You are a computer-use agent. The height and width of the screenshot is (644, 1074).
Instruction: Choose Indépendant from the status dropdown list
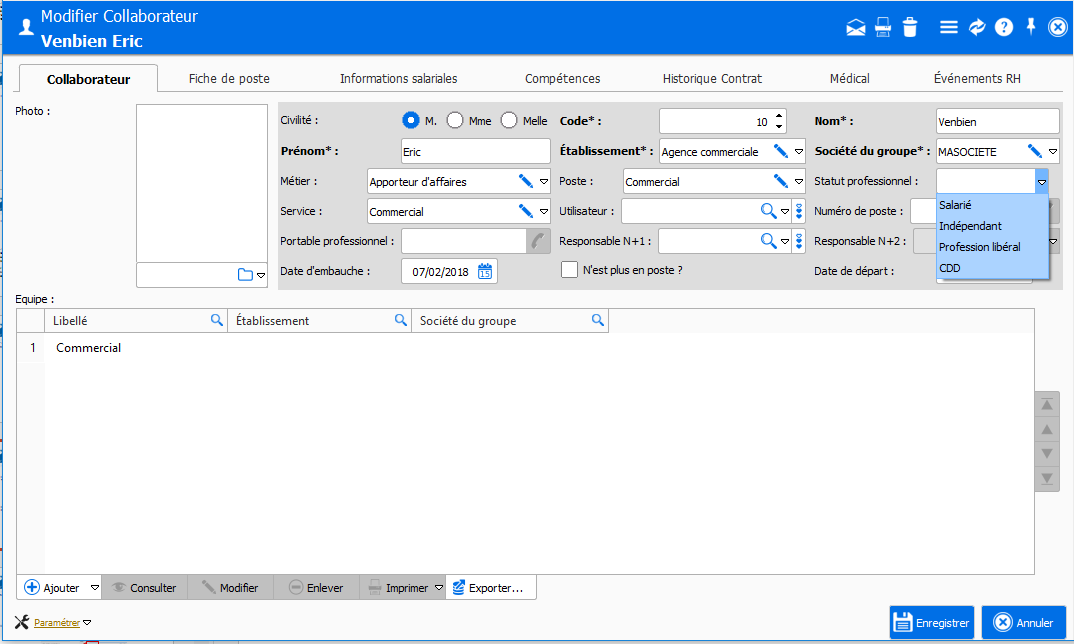point(970,226)
